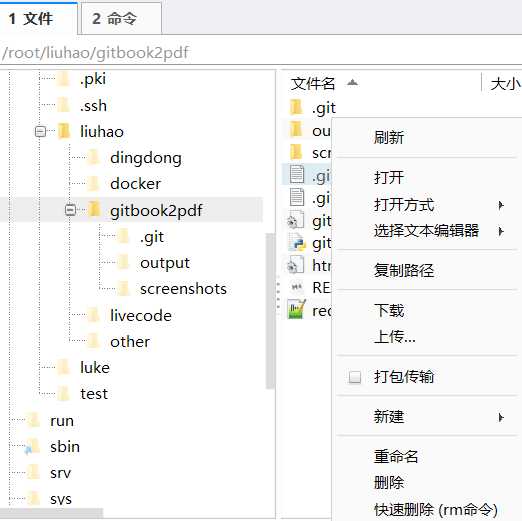Click the .git folder icon in the file list
Viewport: 522px width, 521px height.
pyautogui.click(x=296, y=107)
